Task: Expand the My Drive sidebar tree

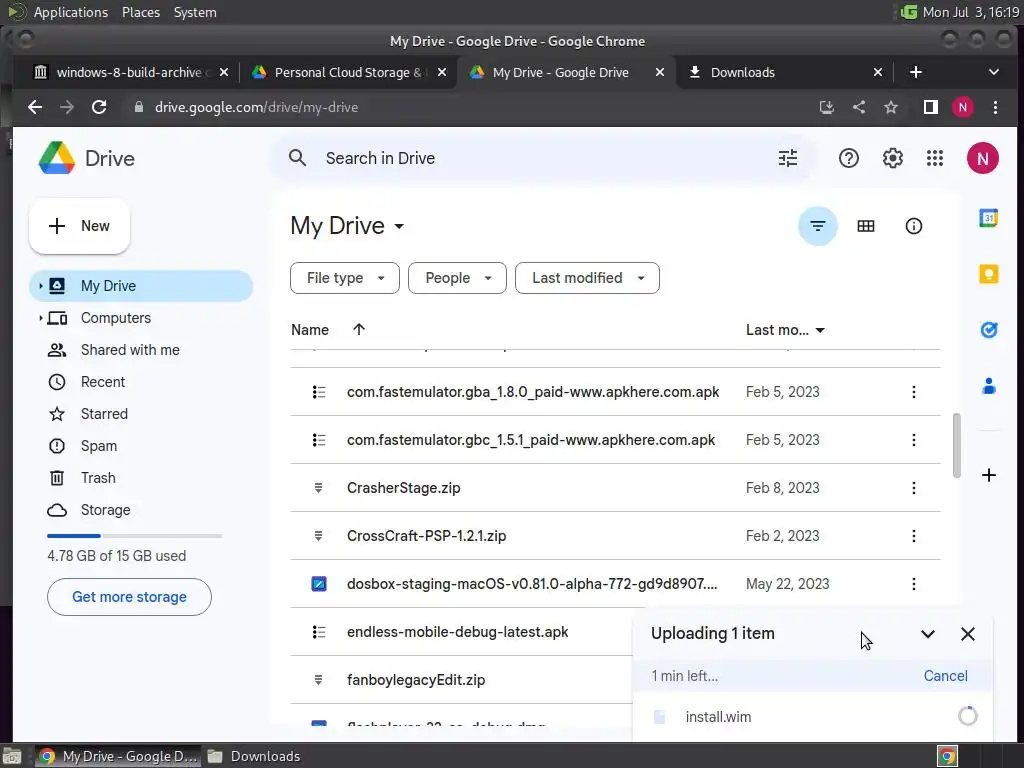Action: pyautogui.click(x=40, y=286)
